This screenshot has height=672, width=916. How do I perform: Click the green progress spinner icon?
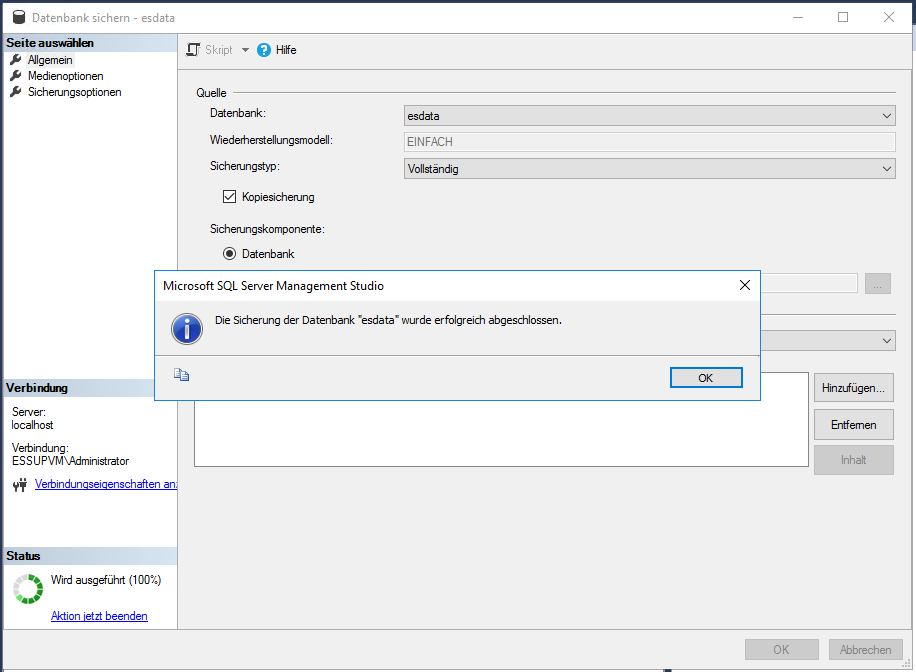[x=28, y=588]
